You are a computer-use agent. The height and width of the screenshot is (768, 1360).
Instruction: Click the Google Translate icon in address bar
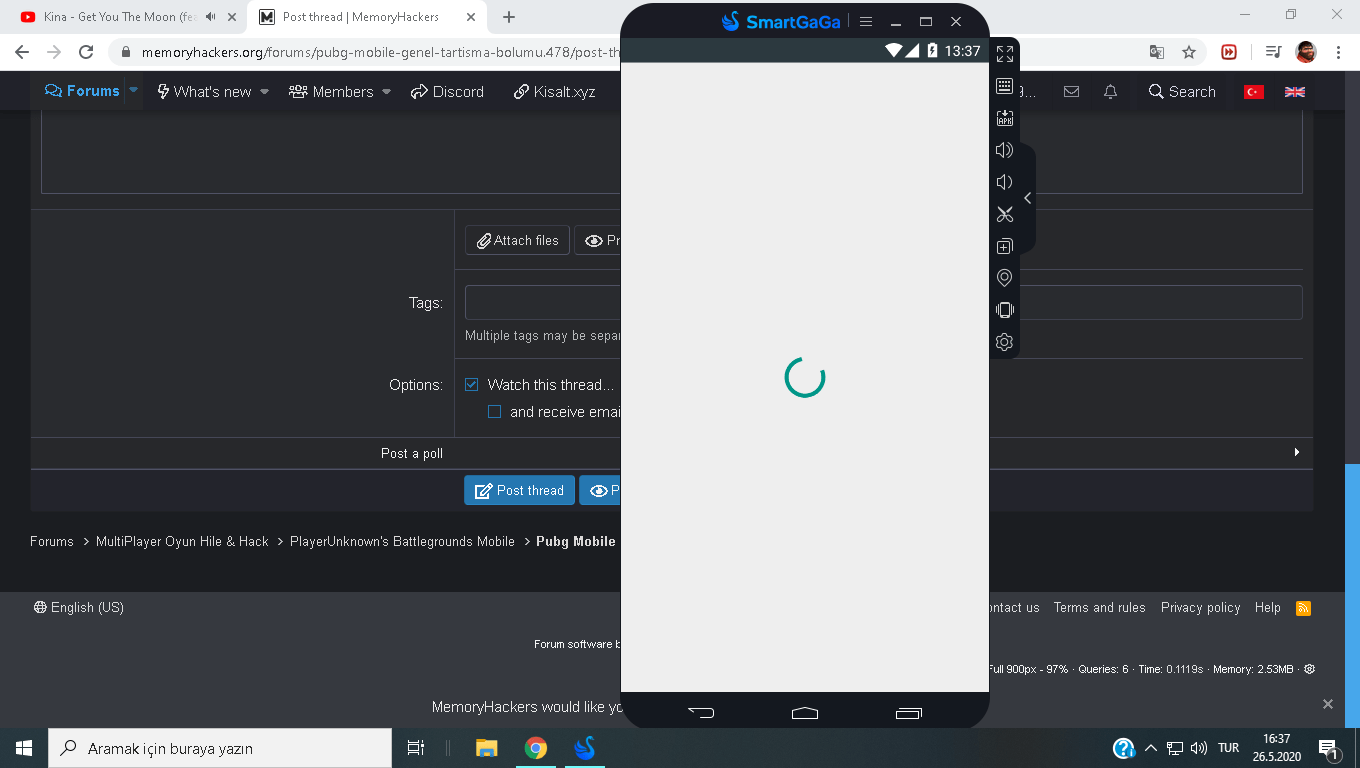coord(1157,52)
